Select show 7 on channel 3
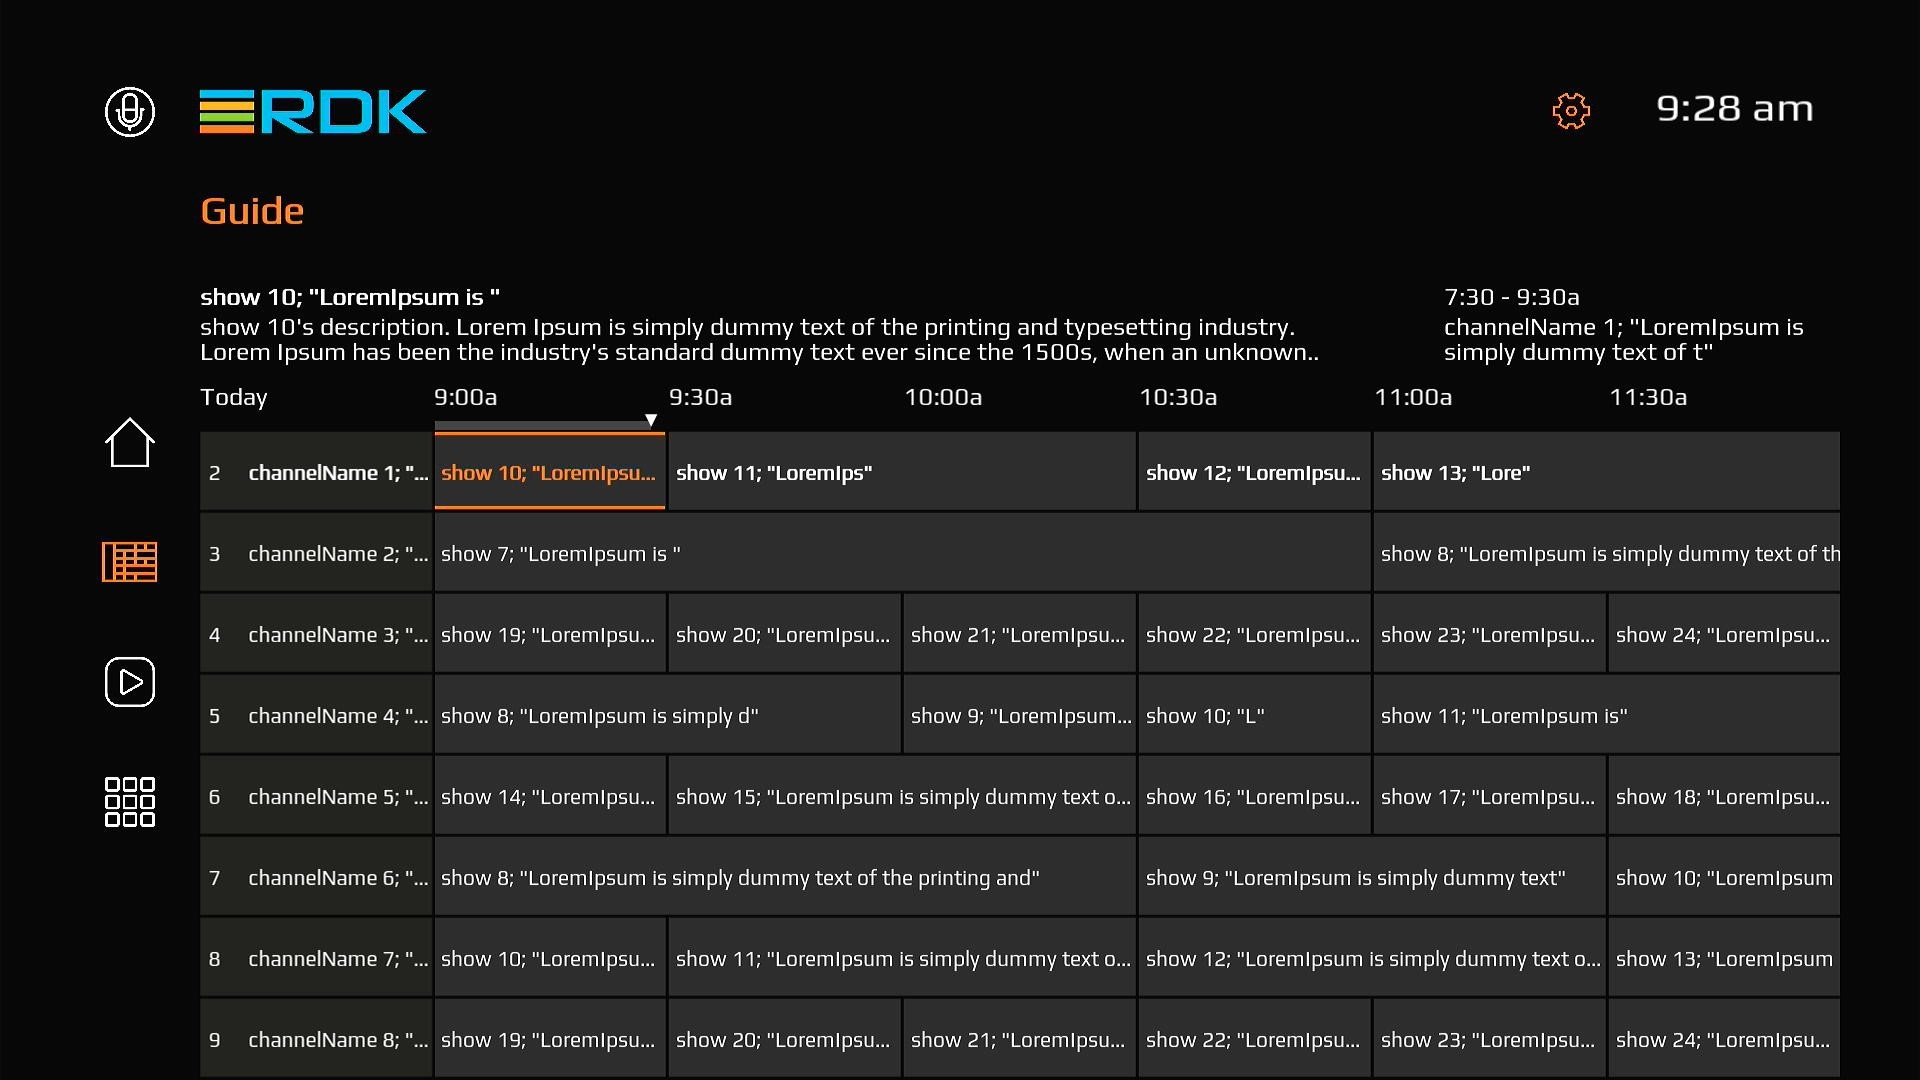This screenshot has height=1080, width=1920. pos(901,554)
